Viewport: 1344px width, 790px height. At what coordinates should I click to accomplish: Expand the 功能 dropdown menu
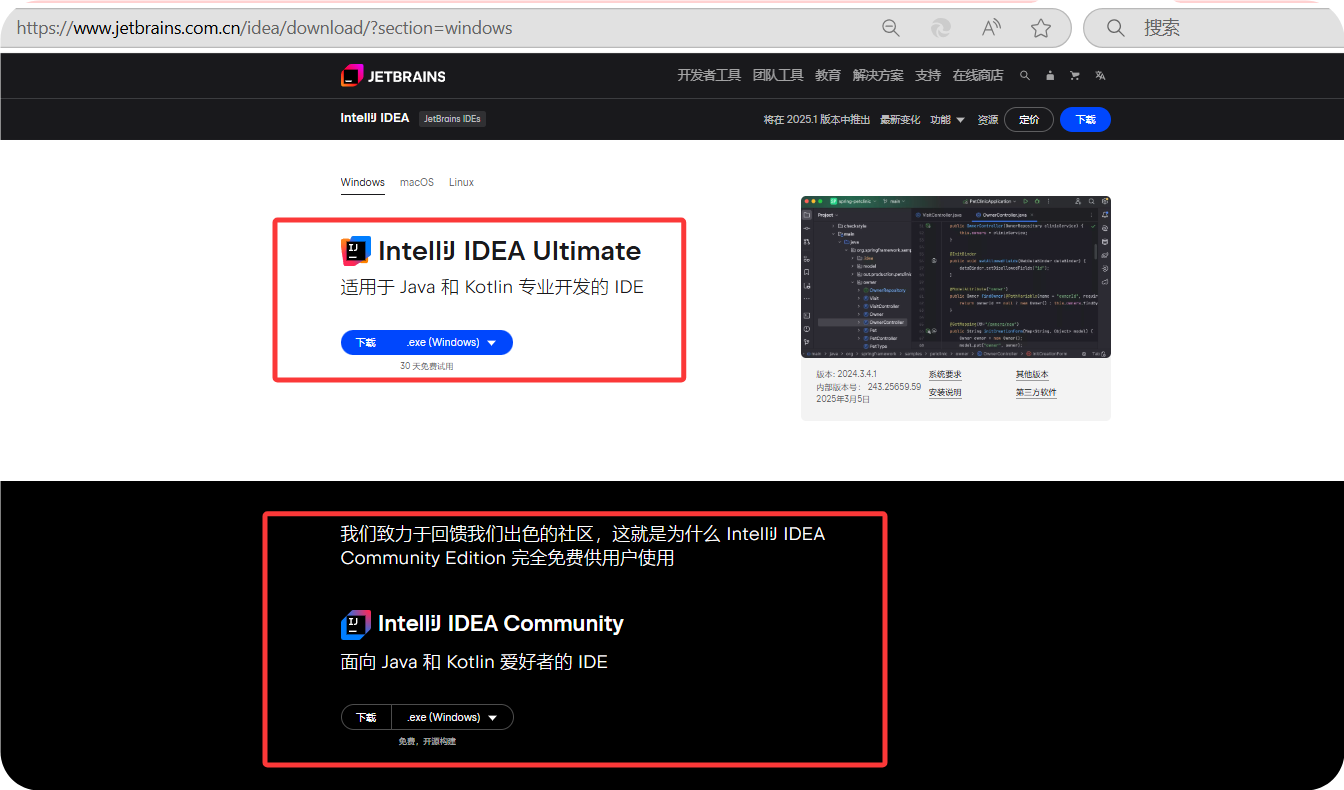[947, 120]
